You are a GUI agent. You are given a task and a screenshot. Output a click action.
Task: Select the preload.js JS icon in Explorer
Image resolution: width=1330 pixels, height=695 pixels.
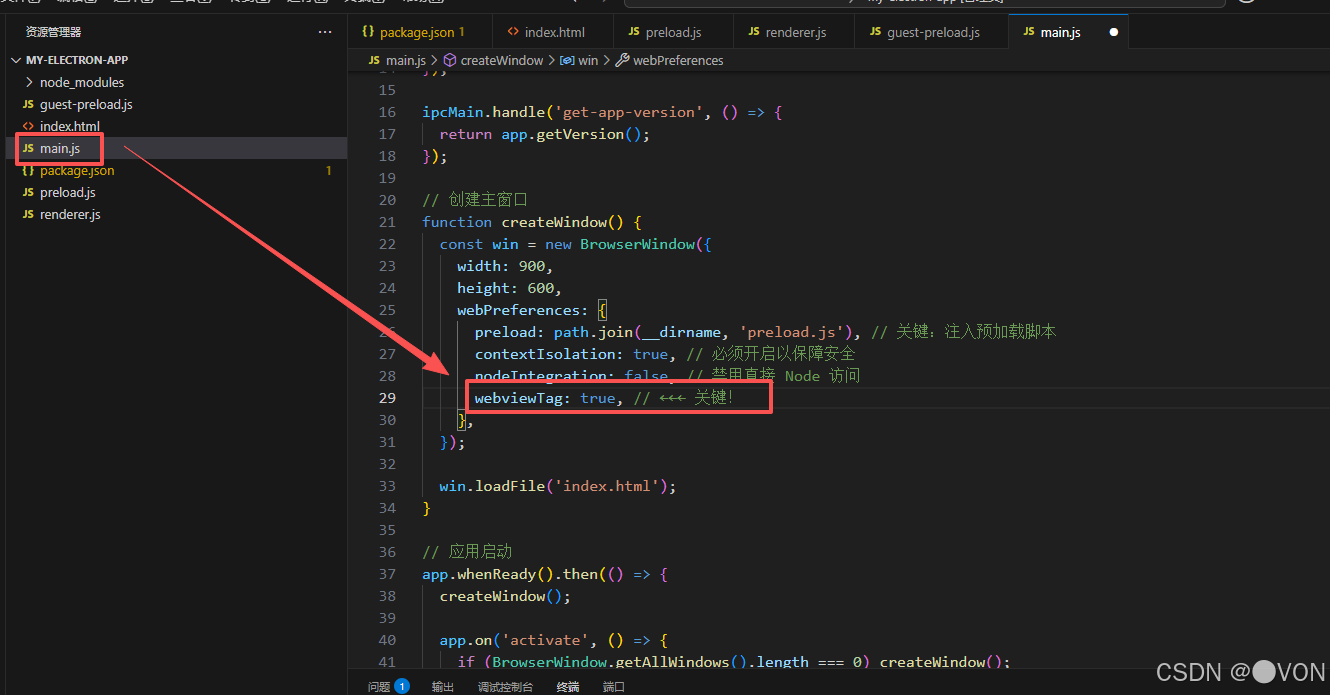(x=28, y=192)
